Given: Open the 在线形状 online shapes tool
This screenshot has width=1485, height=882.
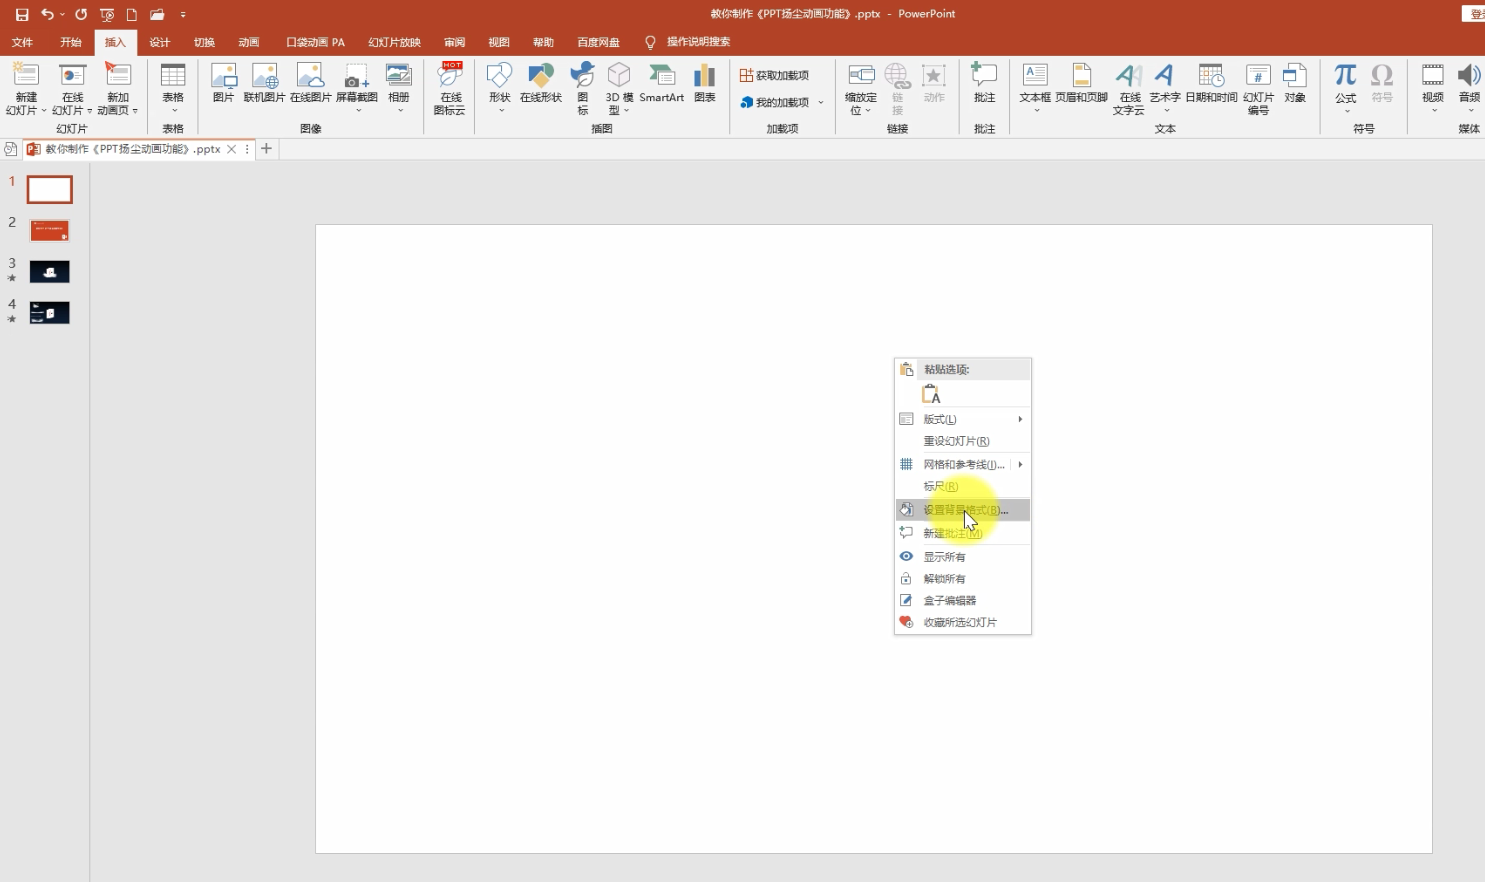Looking at the screenshot, I should (x=541, y=84).
